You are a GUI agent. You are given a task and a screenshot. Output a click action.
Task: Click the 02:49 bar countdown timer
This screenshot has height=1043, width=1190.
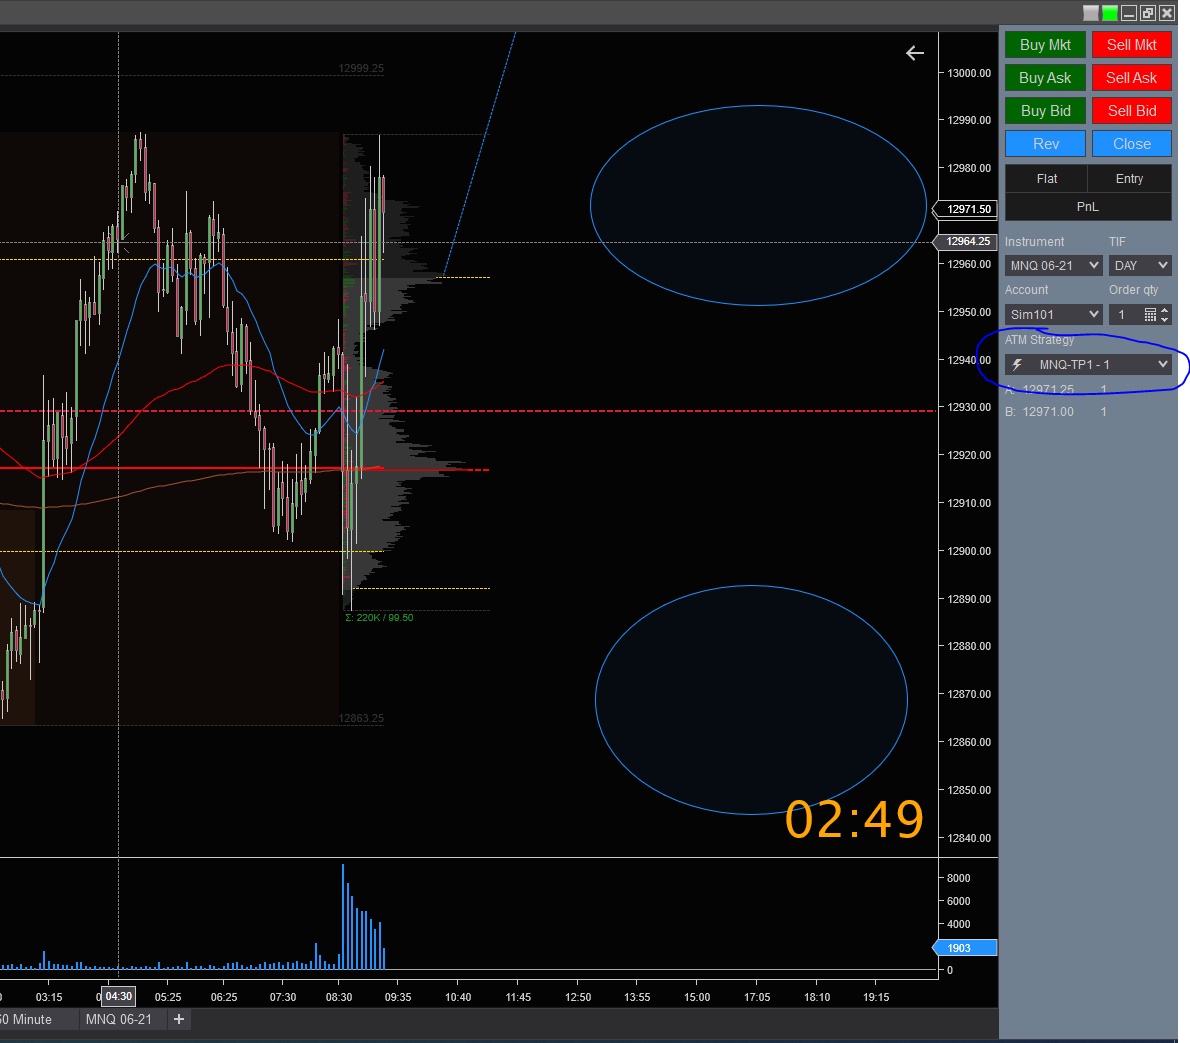click(x=854, y=820)
